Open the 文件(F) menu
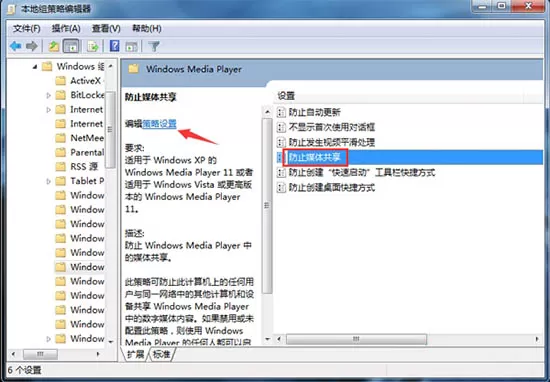This screenshot has width=550, height=382. (x=27, y=28)
